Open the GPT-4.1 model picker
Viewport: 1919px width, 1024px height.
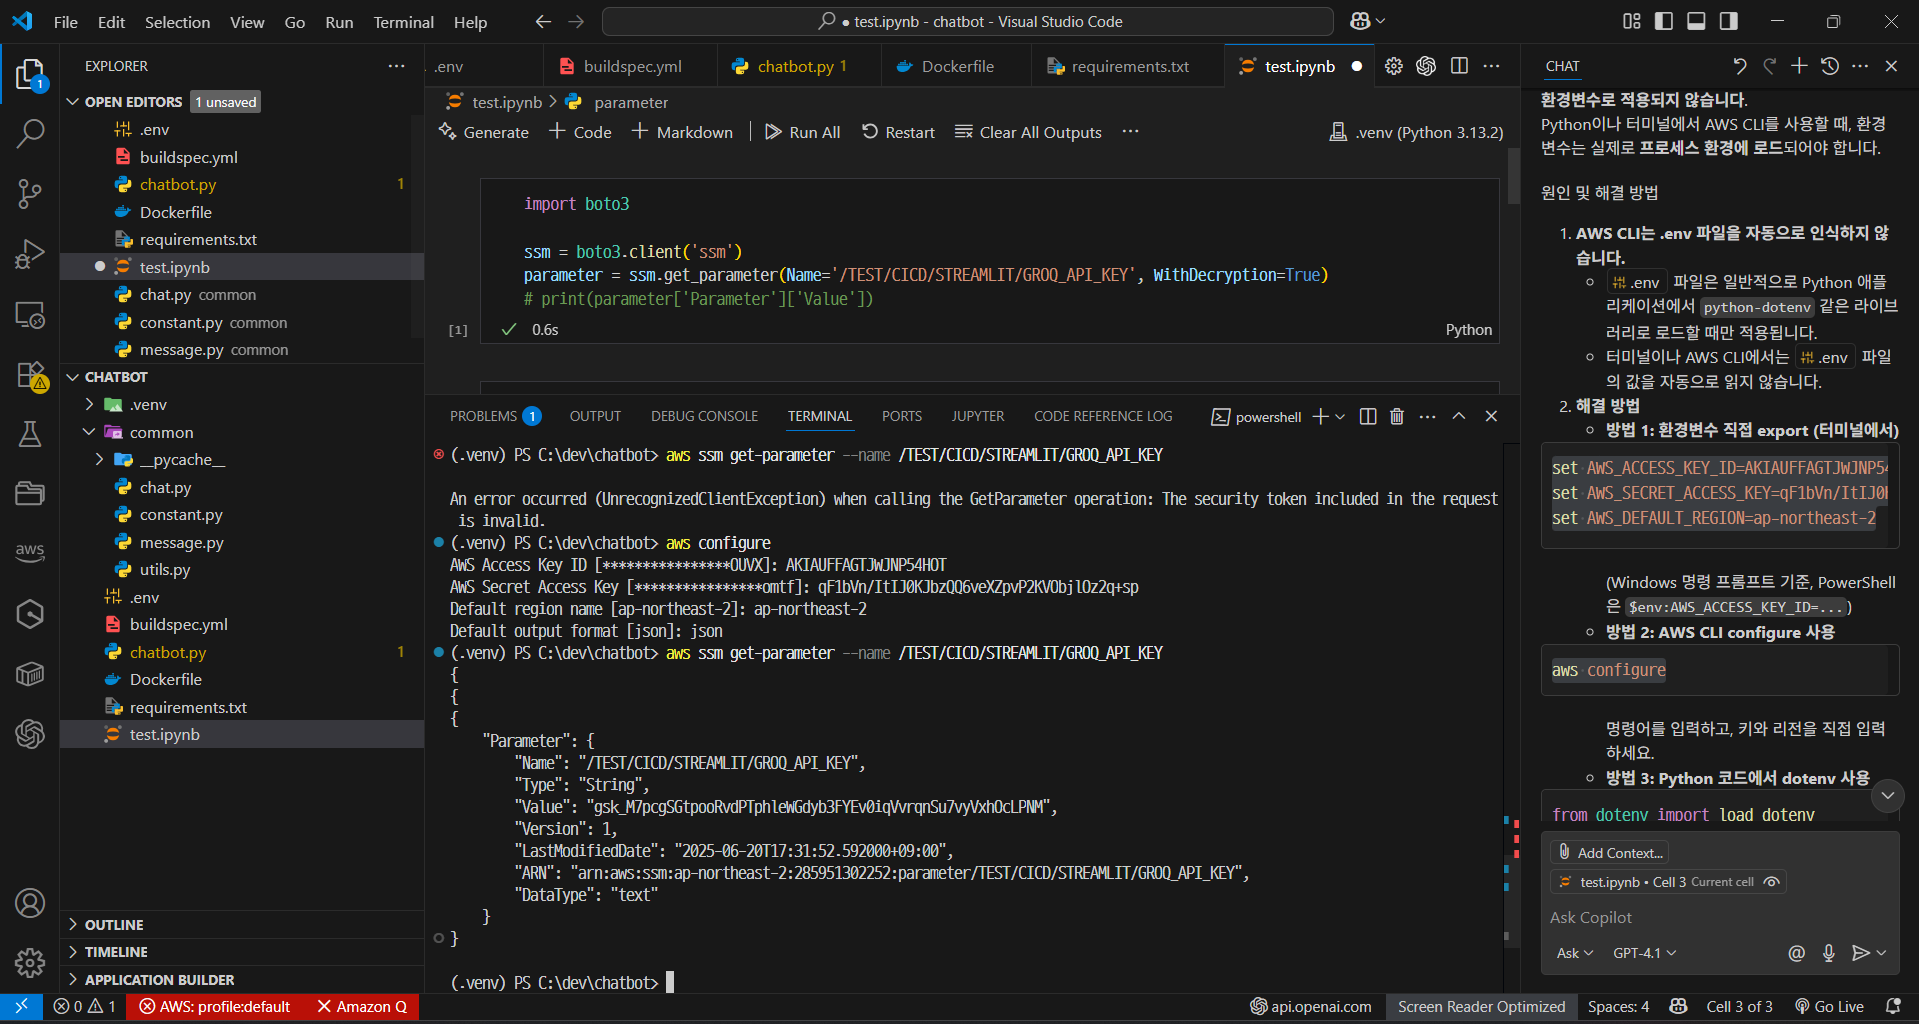tap(1644, 953)
